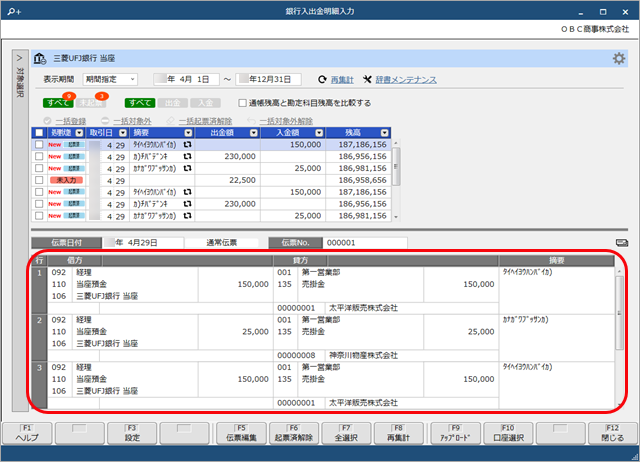Click 神奈川物産株式会社 in journal entry

coord(363,355)
